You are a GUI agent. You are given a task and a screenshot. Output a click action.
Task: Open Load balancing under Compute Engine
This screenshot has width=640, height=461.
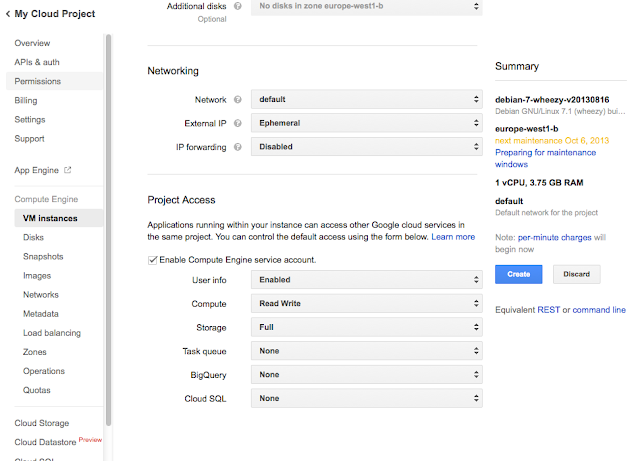[52, 333]
